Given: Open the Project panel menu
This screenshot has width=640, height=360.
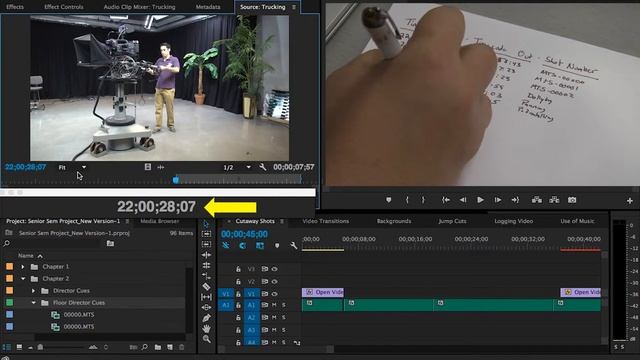Looking at the screenshot, I should coord(127,221).
